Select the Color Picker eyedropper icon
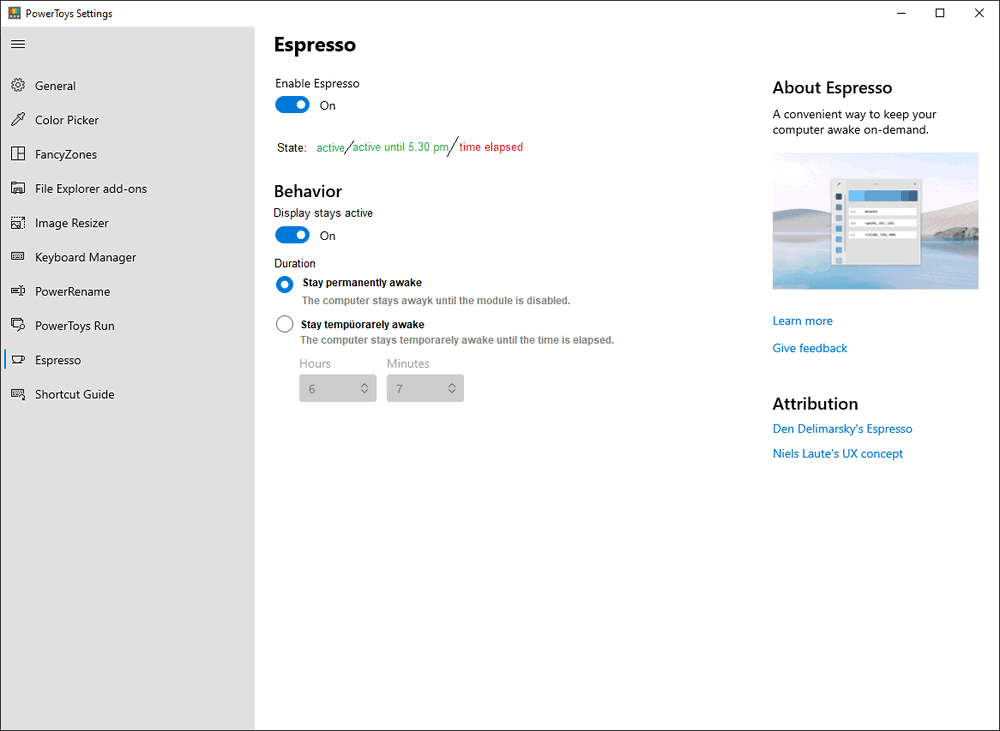The image size is (1000, 731). (x=18, y=119)
